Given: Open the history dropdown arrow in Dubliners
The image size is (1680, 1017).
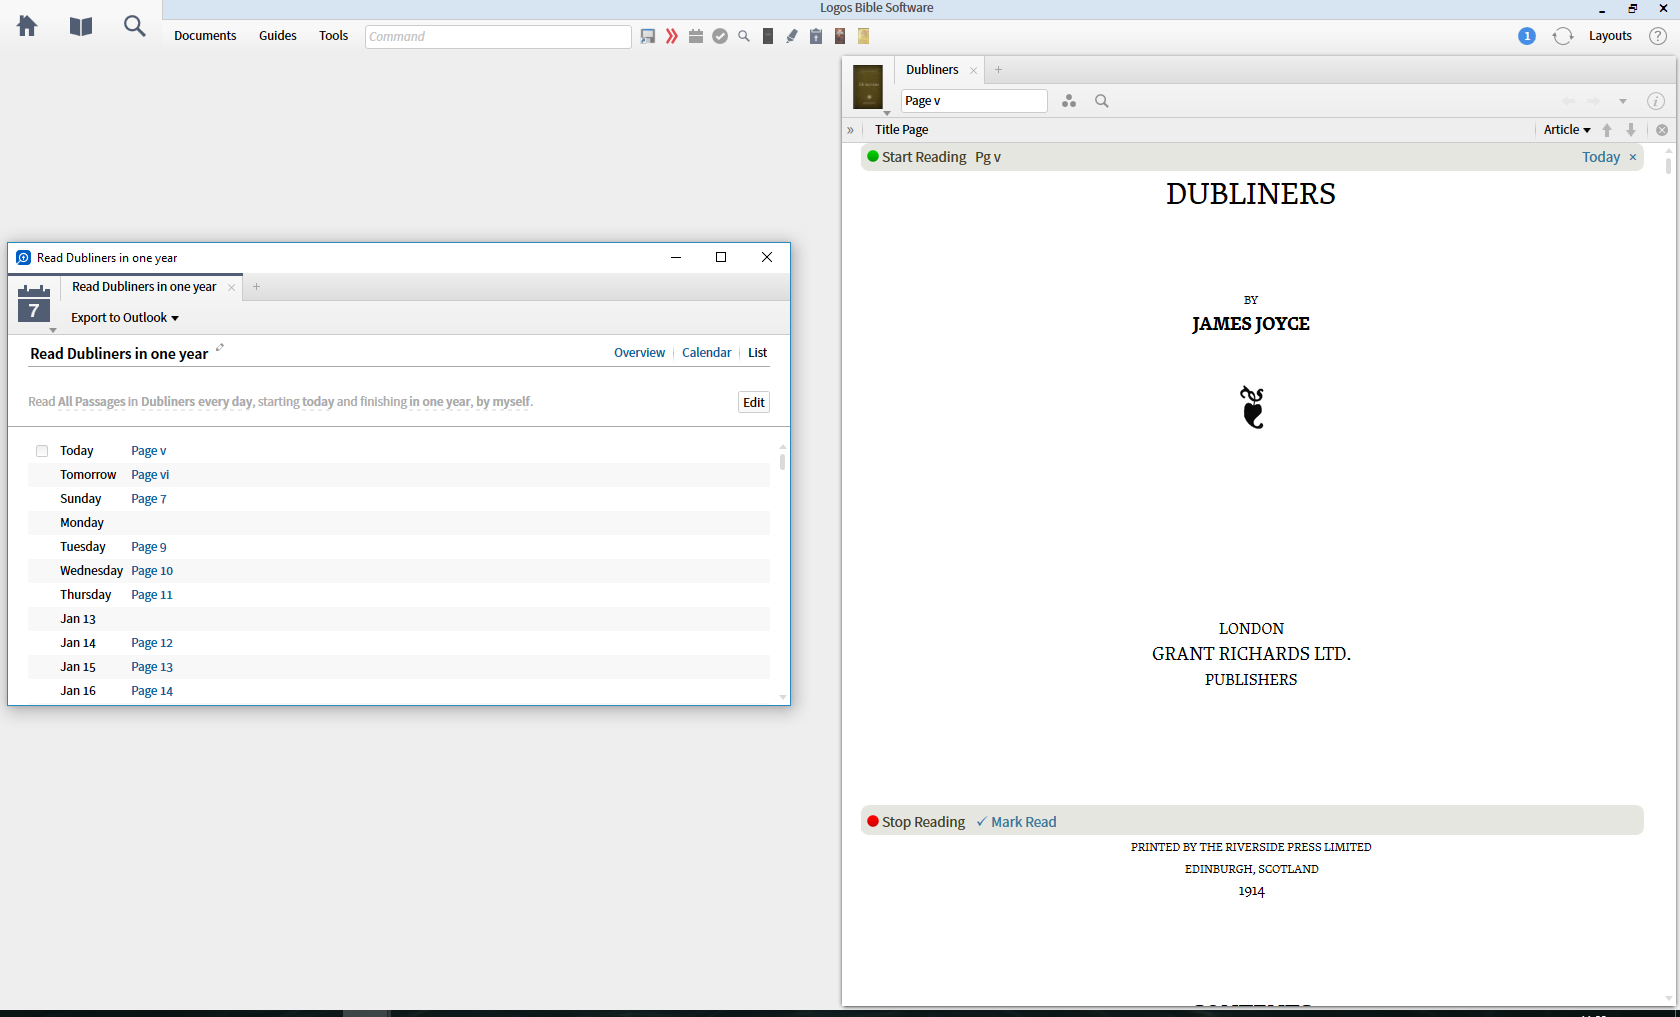Looking at the screenshot, I should (x=1623, y=101).
